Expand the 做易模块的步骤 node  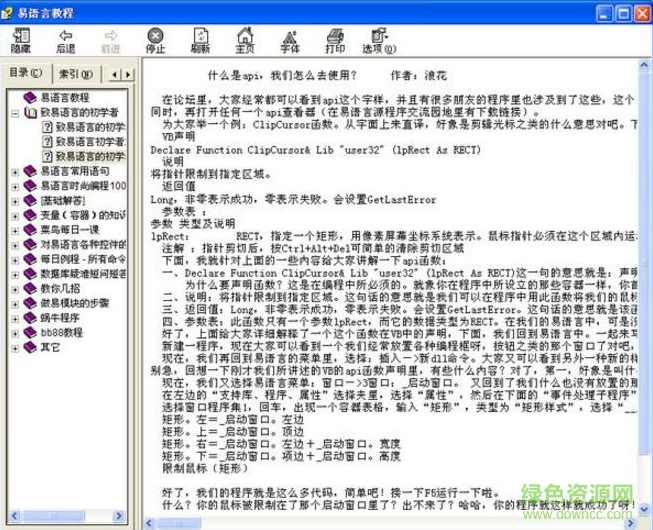15,304
